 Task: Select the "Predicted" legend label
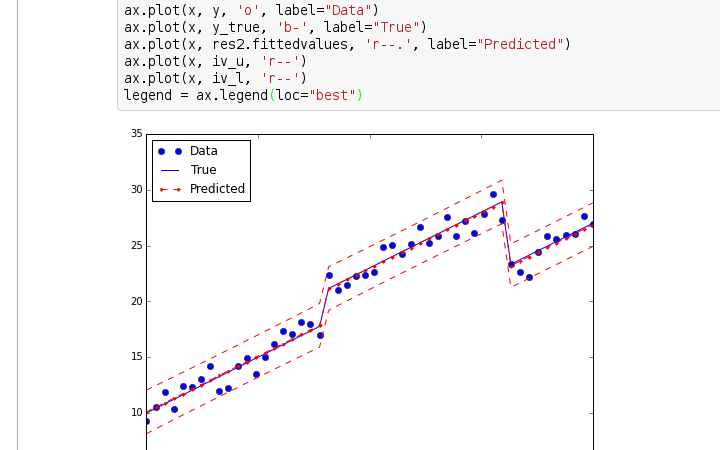[217, 189]
